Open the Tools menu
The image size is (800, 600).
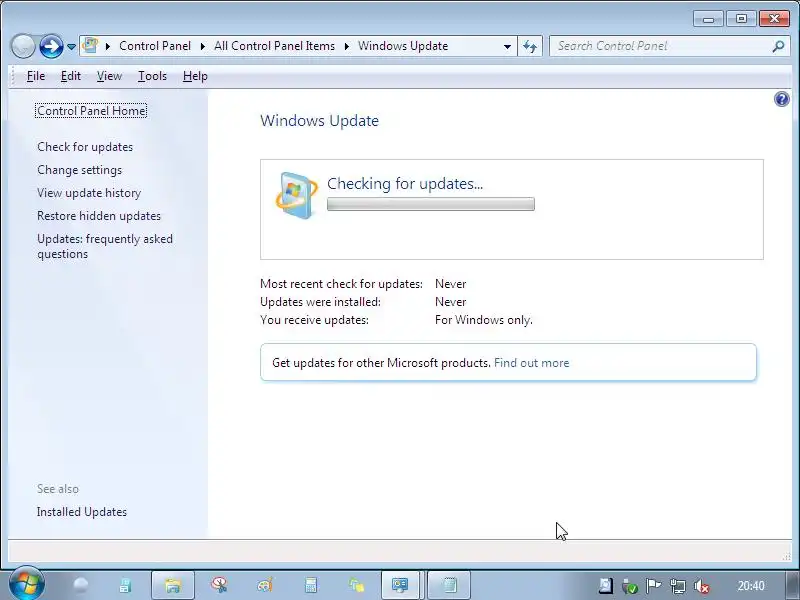153,76
